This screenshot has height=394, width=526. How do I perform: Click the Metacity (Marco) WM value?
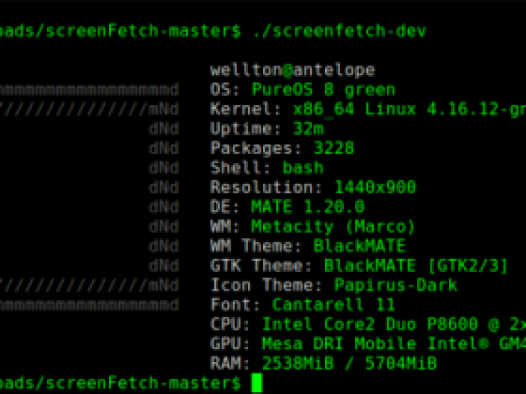click(333, 227)
